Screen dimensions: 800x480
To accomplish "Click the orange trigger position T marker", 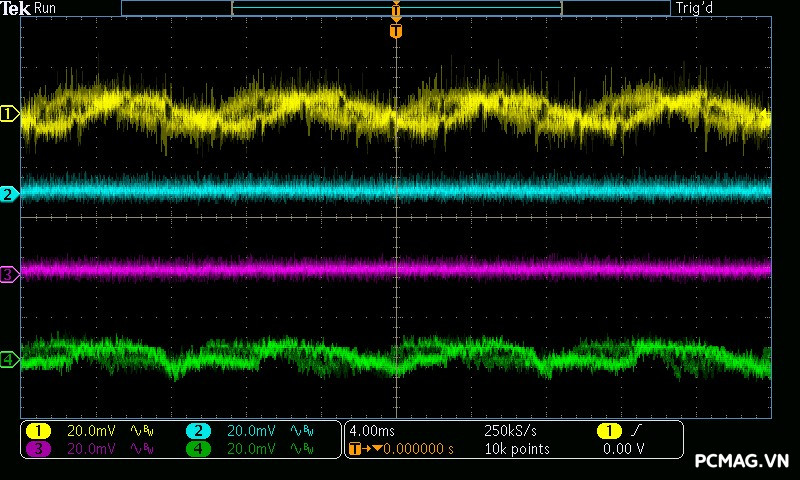I will (396, 31).
